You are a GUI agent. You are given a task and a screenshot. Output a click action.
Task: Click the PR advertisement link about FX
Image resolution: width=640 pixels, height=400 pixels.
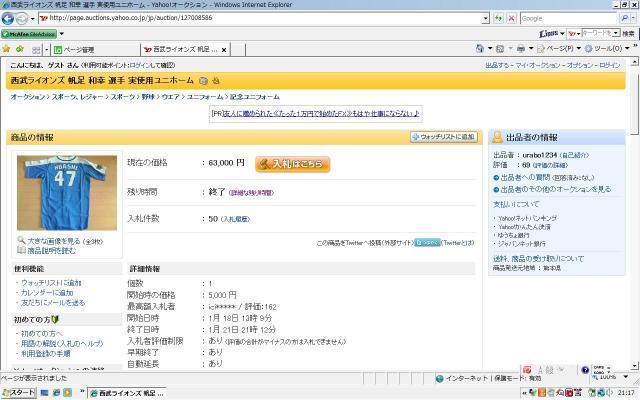point(321,113)
